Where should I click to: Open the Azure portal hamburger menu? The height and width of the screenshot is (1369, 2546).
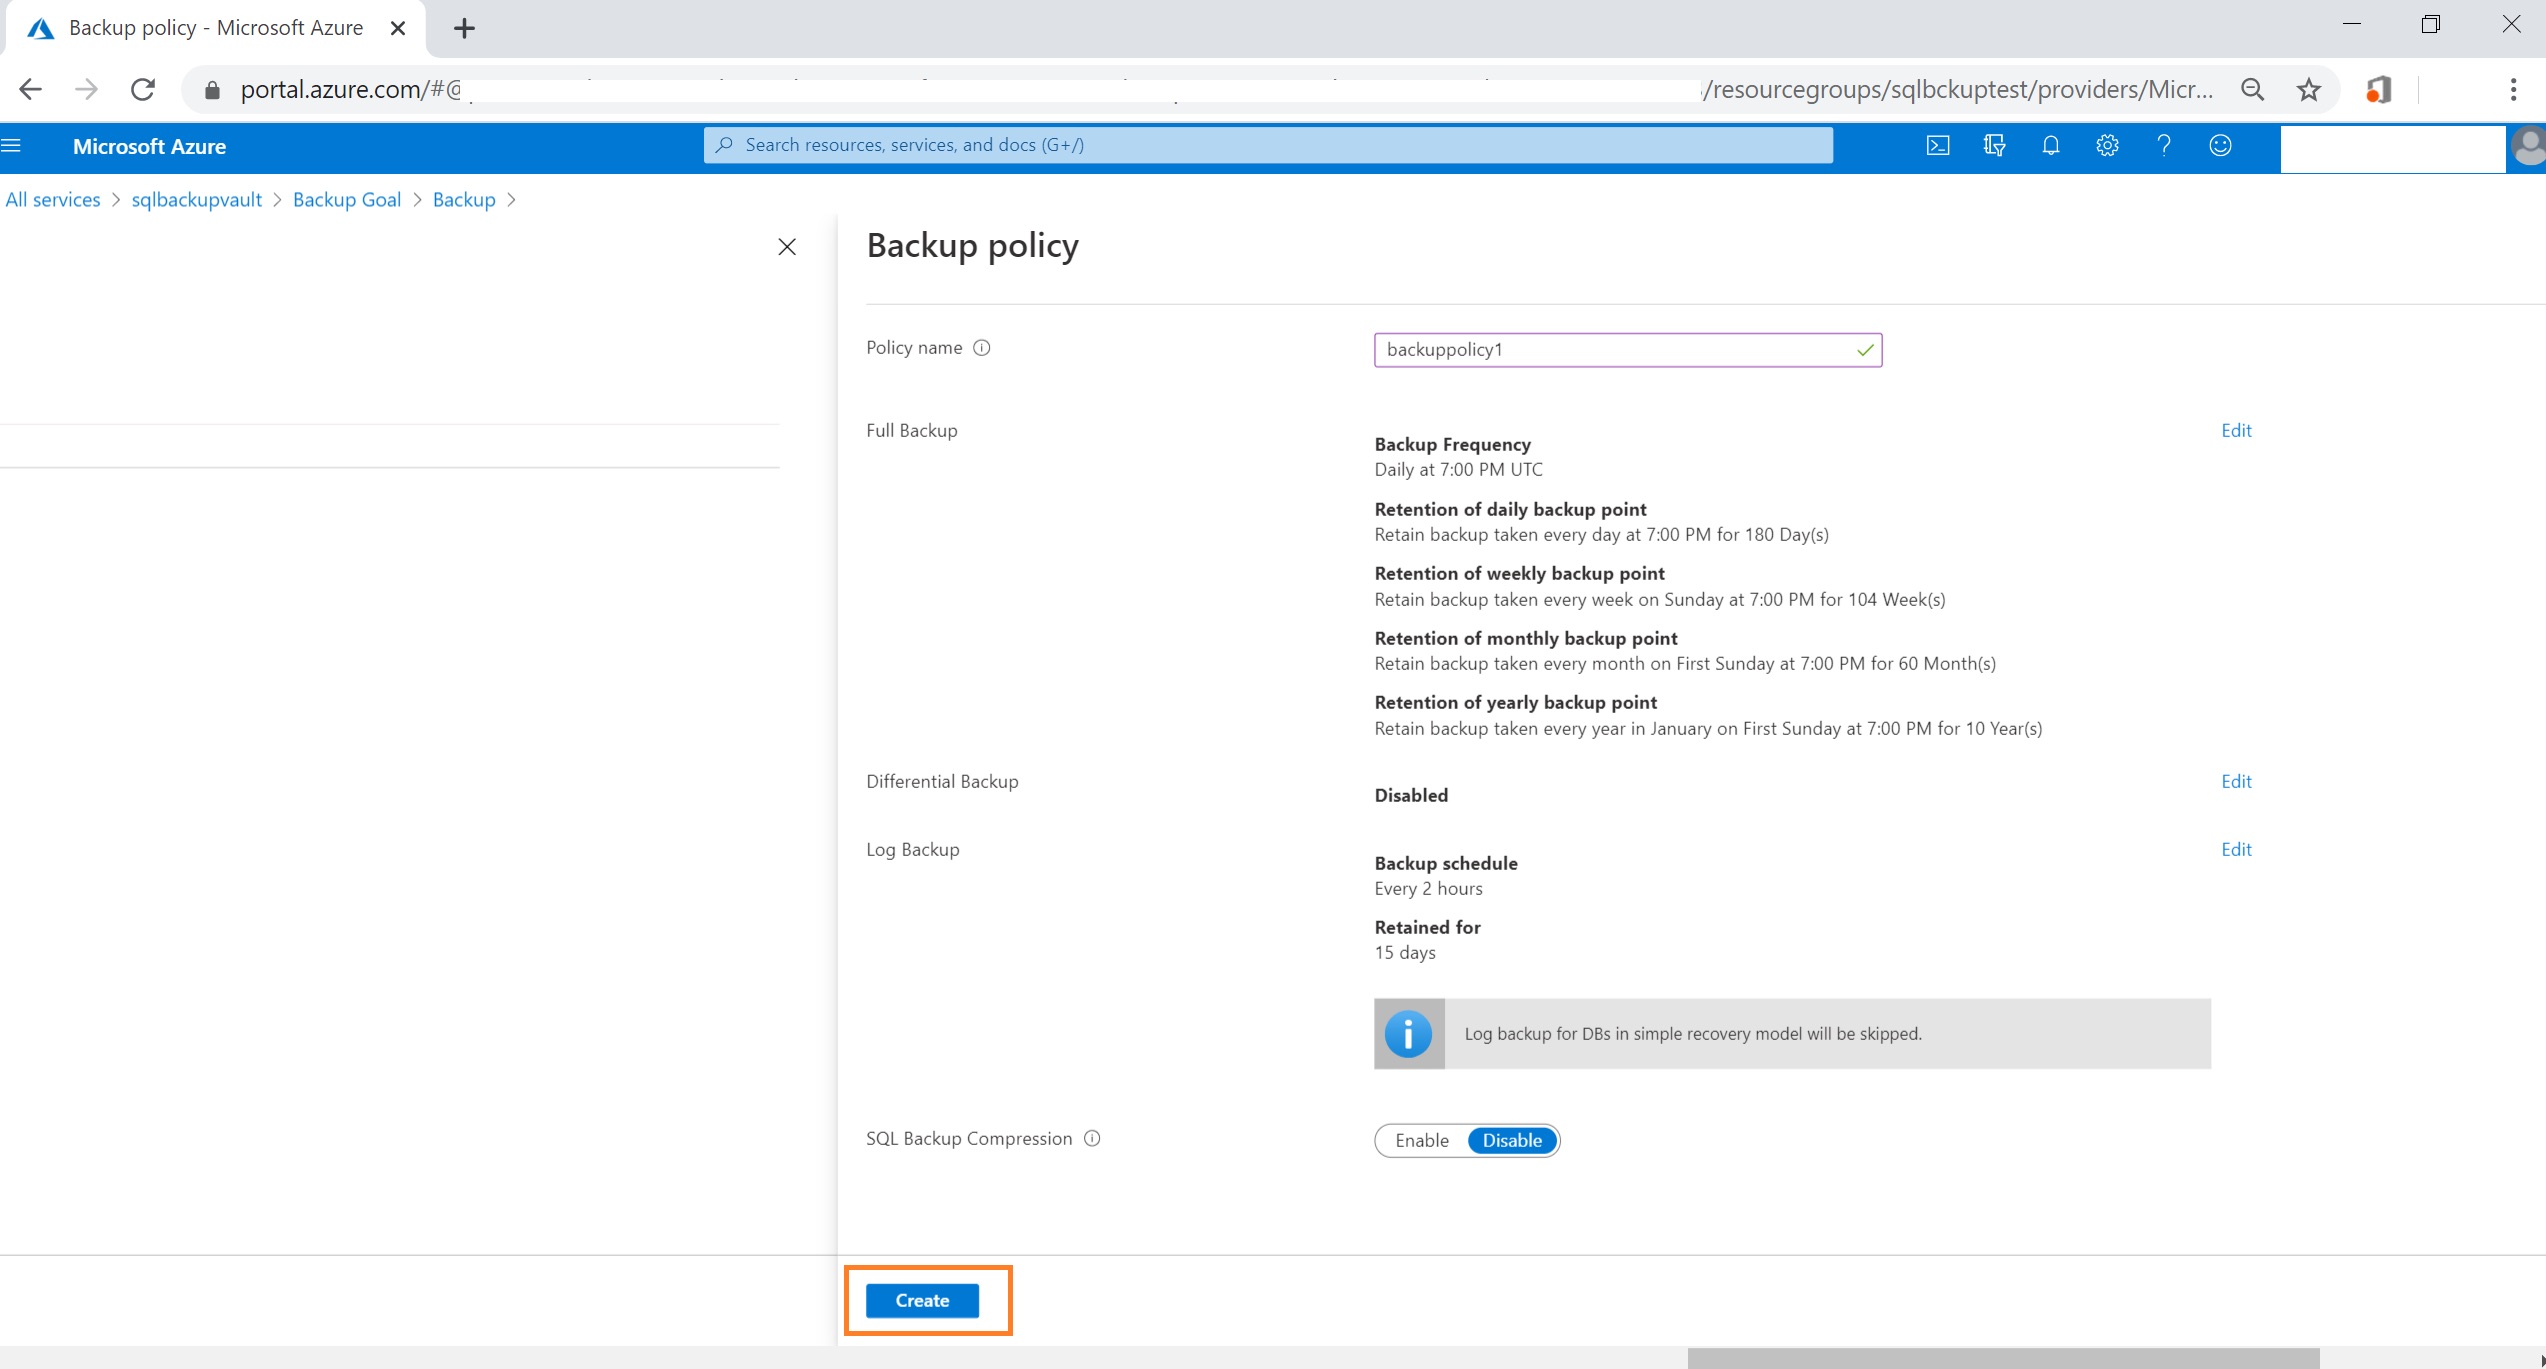pyautogui.click(x=12, y=146)
